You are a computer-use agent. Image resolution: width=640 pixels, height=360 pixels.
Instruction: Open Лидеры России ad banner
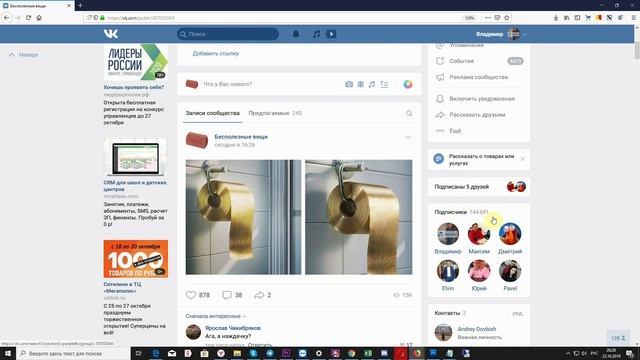pos(136,62)
